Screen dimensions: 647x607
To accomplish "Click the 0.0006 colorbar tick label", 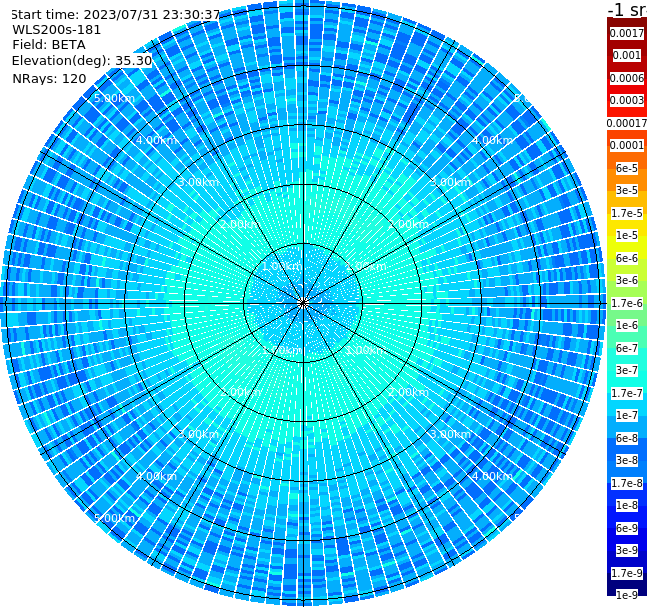I will pos(627,78).
